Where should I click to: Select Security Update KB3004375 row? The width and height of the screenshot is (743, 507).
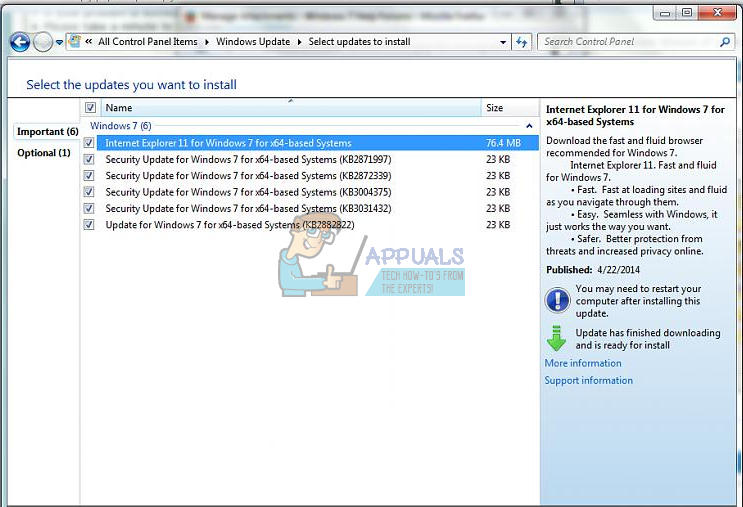click(317, 192)
